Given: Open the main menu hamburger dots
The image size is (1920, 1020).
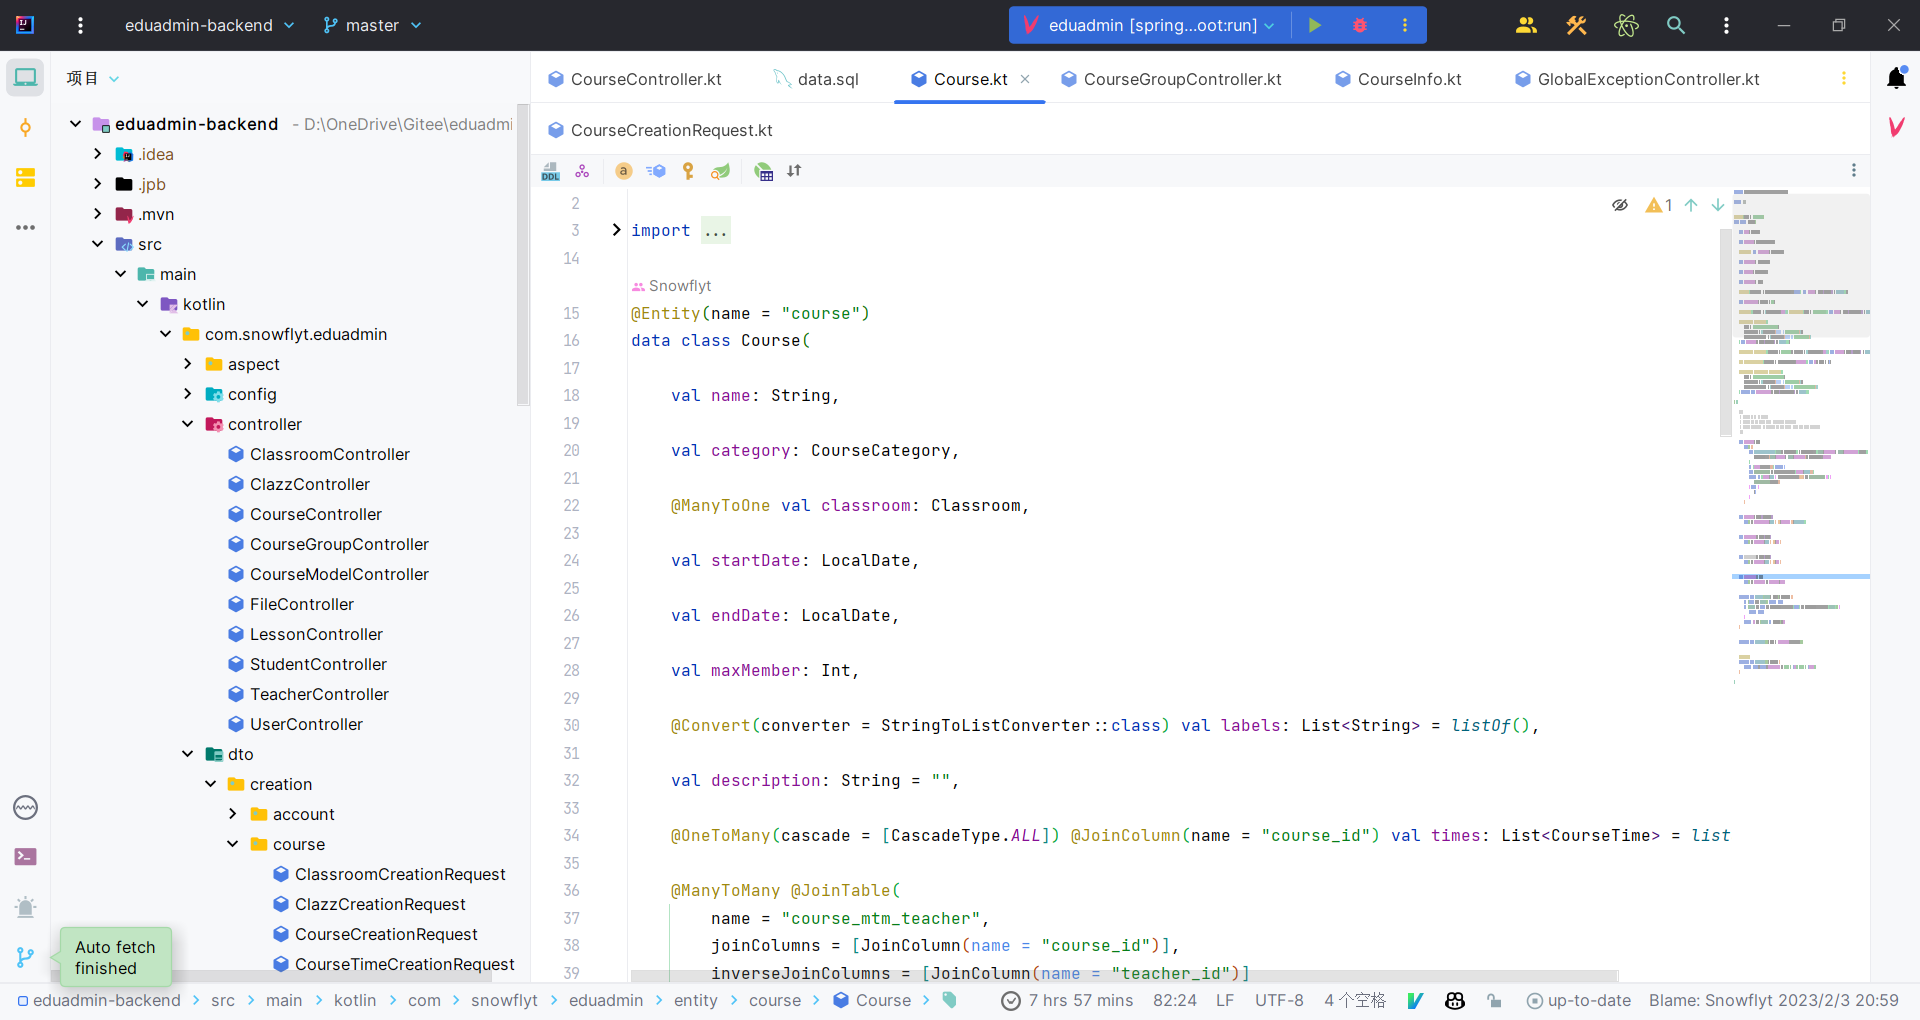Looking at the screenshot, I should 80,25.
